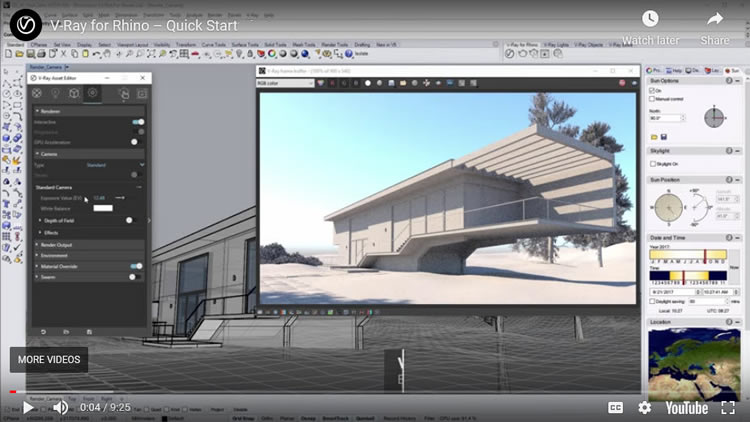Click the Undo arrow icon in Rhino toolbar

pyautogui.click(x=97, y=54)
